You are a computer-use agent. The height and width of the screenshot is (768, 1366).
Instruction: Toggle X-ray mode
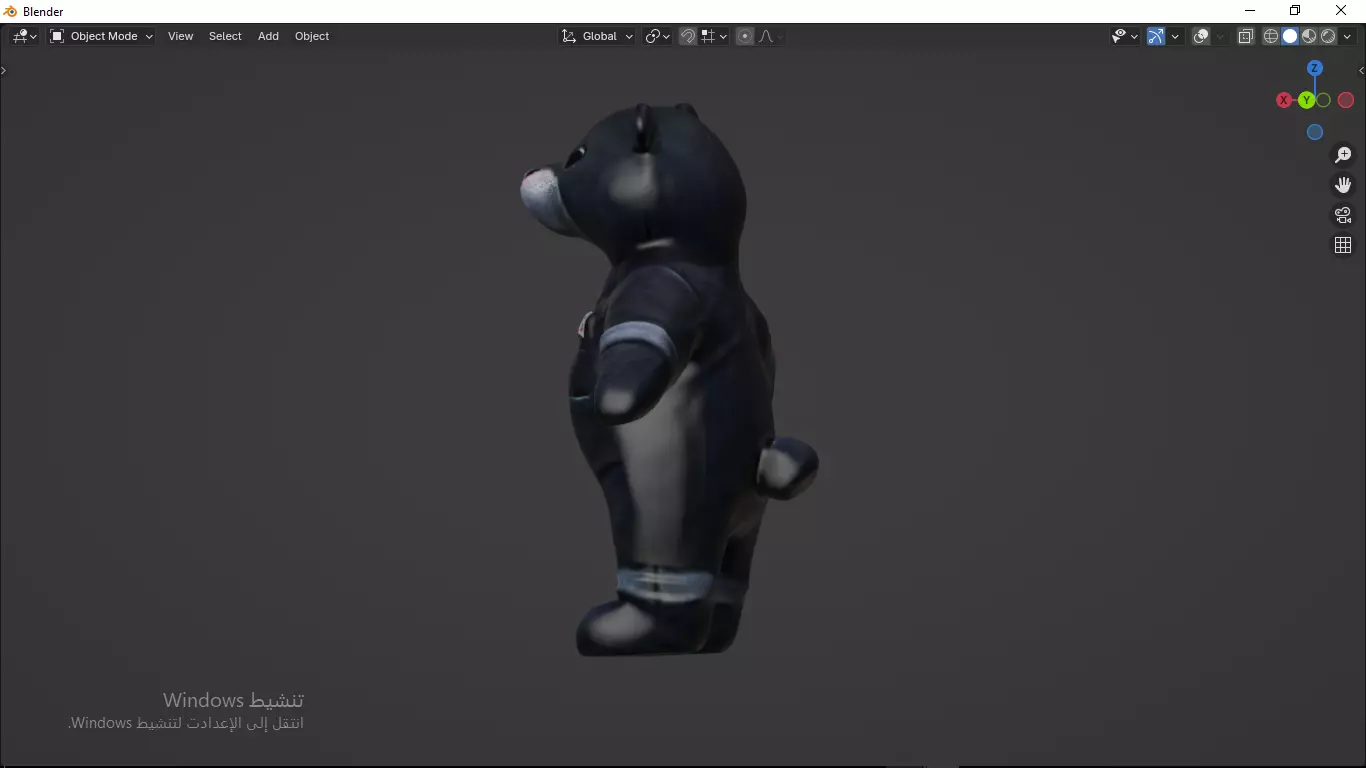tap(1246, 36)
